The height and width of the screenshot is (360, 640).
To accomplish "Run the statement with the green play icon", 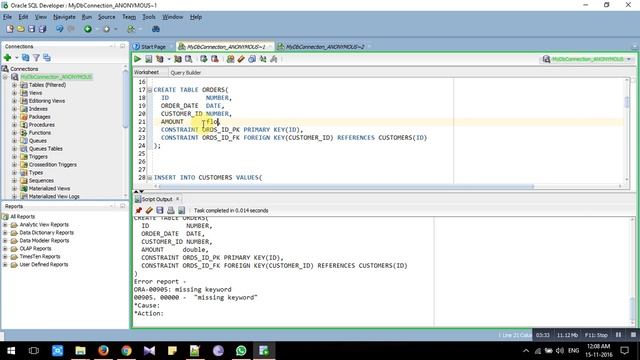I will (x=138, y=59).
